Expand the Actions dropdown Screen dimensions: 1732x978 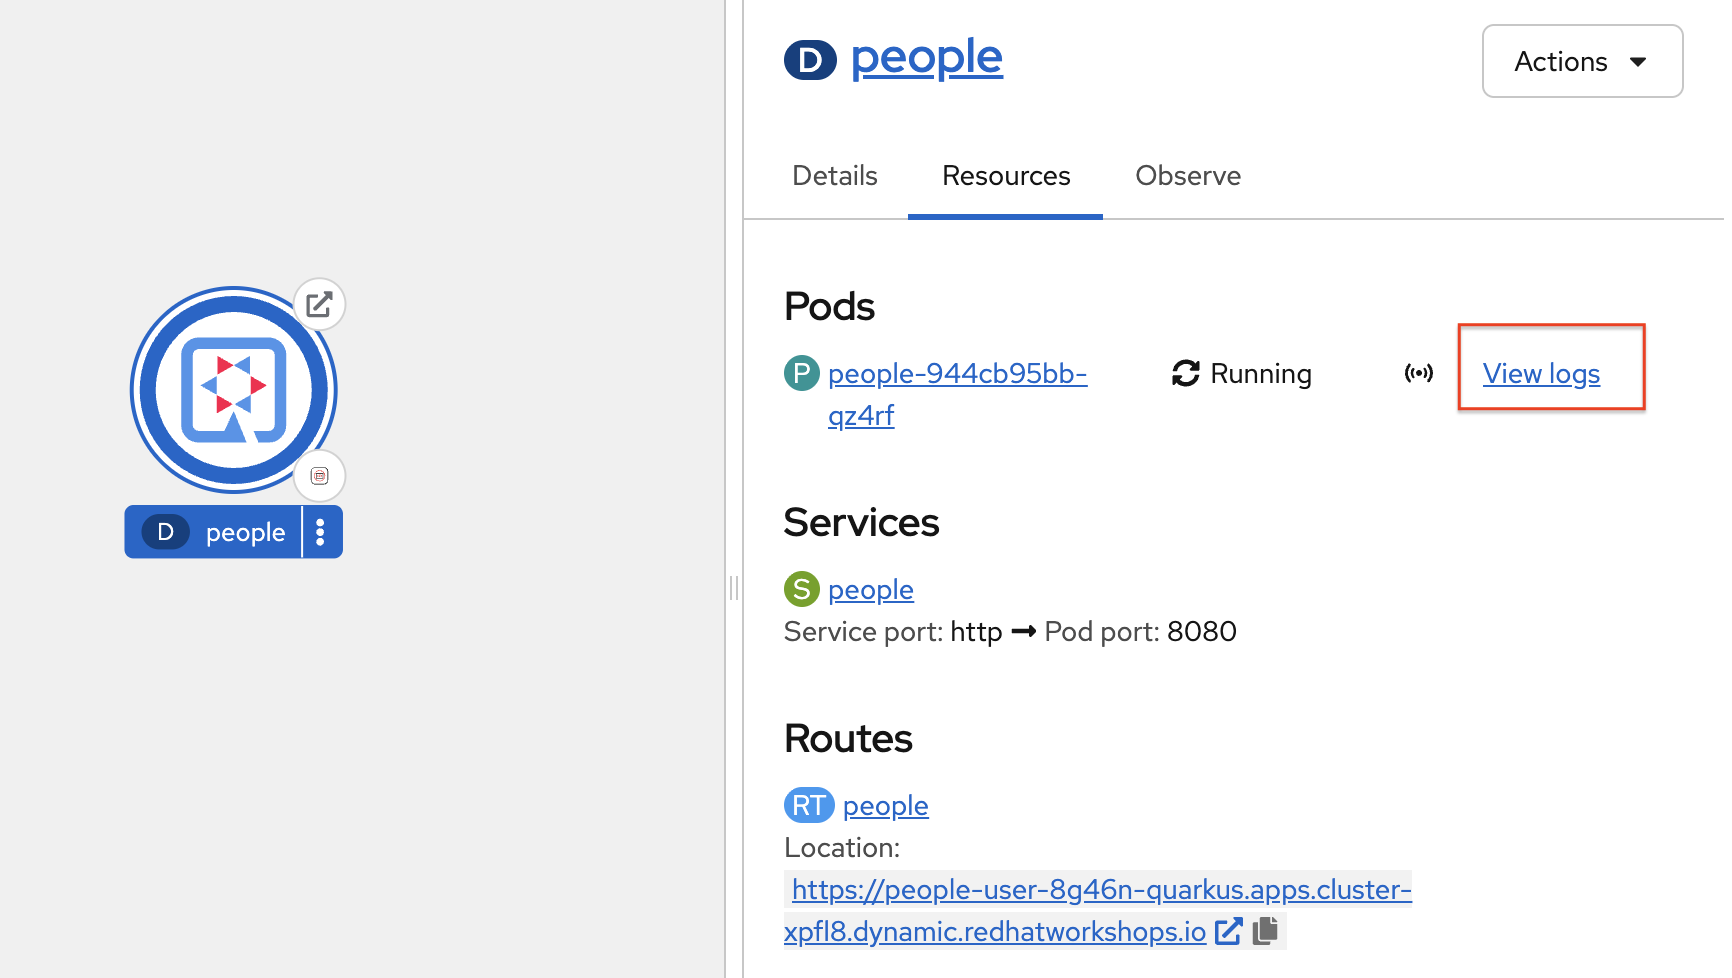pyautogui.click(x=1581, y=61)
